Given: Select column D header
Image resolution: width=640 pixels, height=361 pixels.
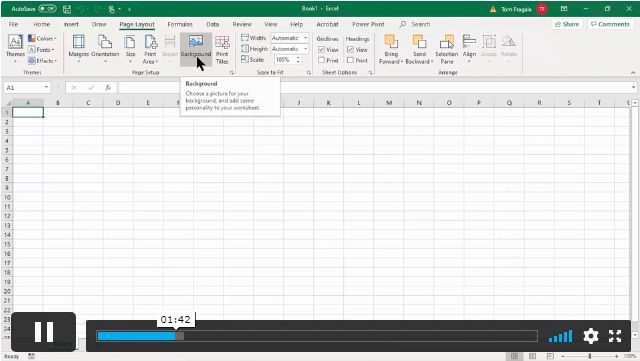Looking at the screenshot, I should [x=118, y=103].
